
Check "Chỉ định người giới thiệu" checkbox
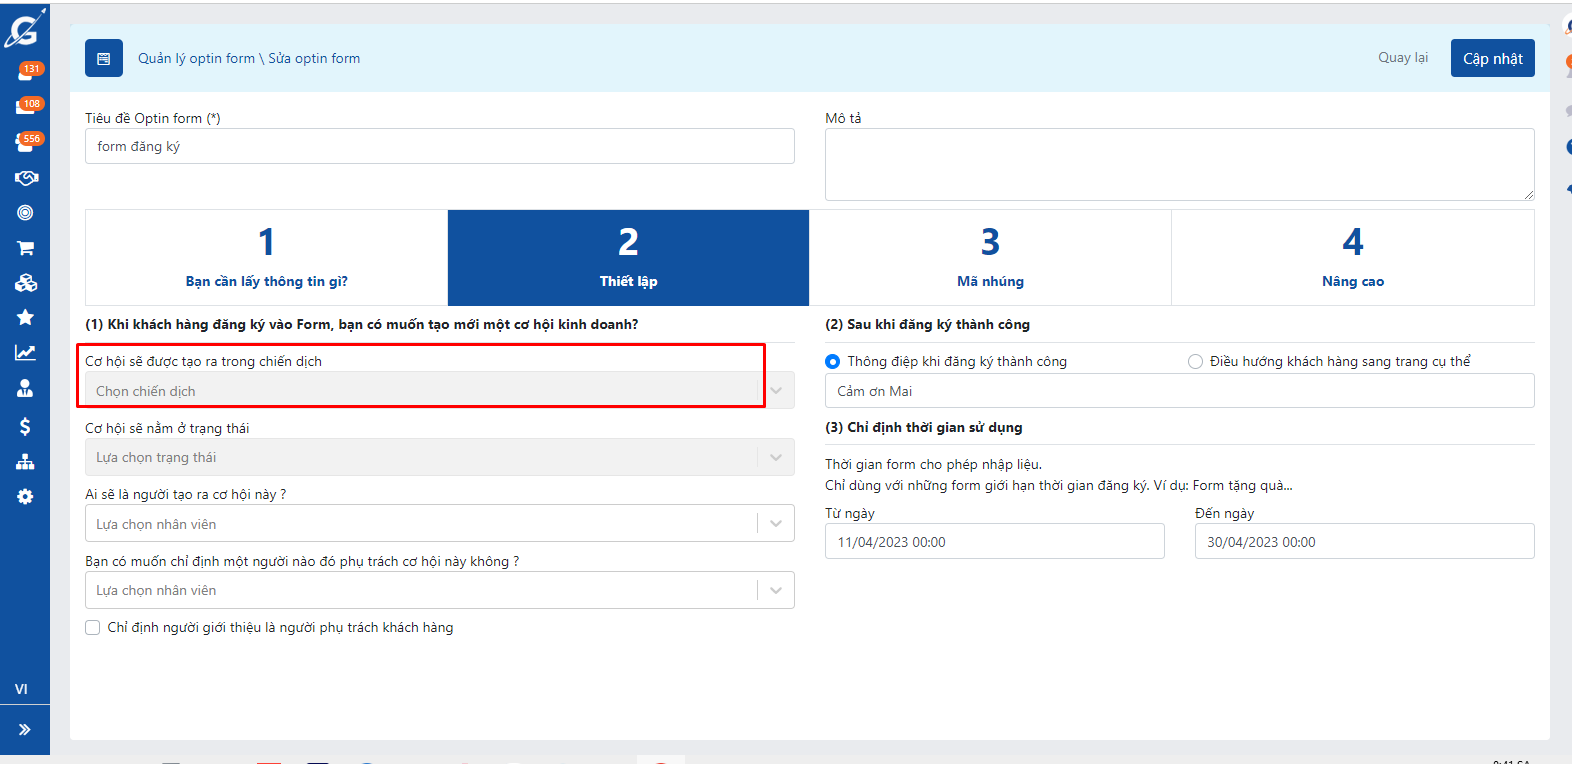pyautogui.click(x=93, y=628)
